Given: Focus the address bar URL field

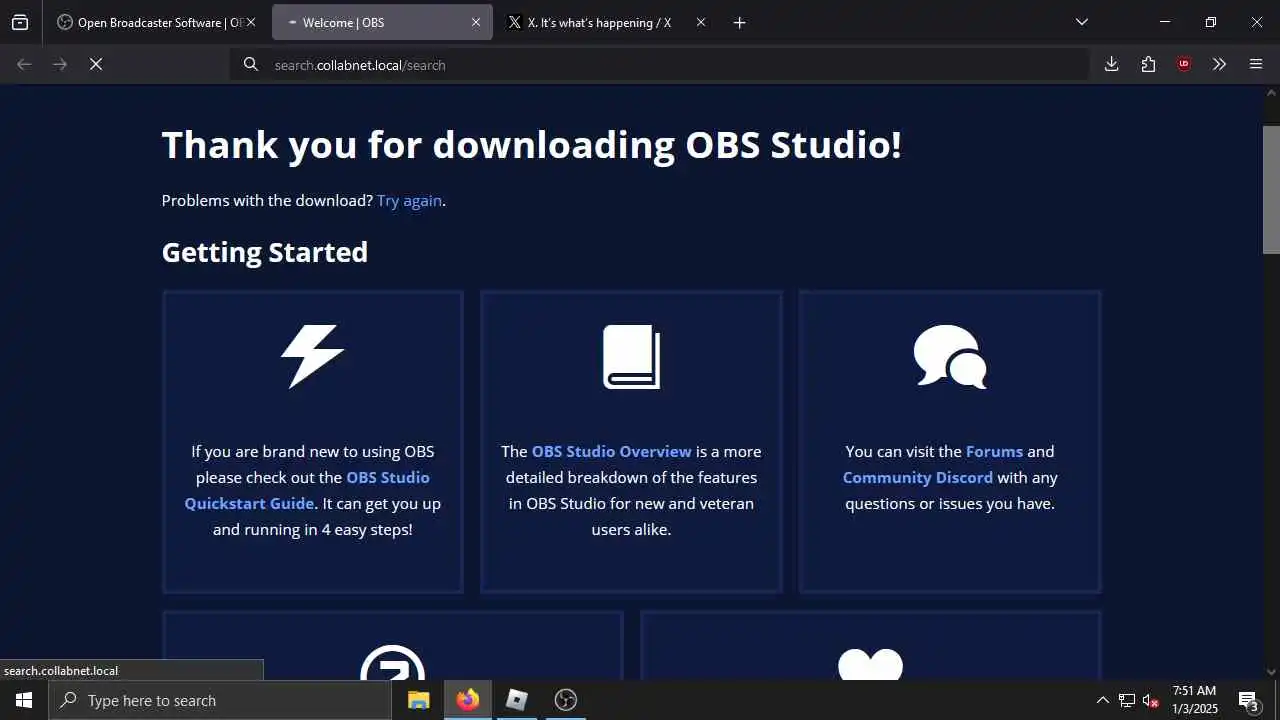Looking at the screenshot, I should [x=660, y=64].
